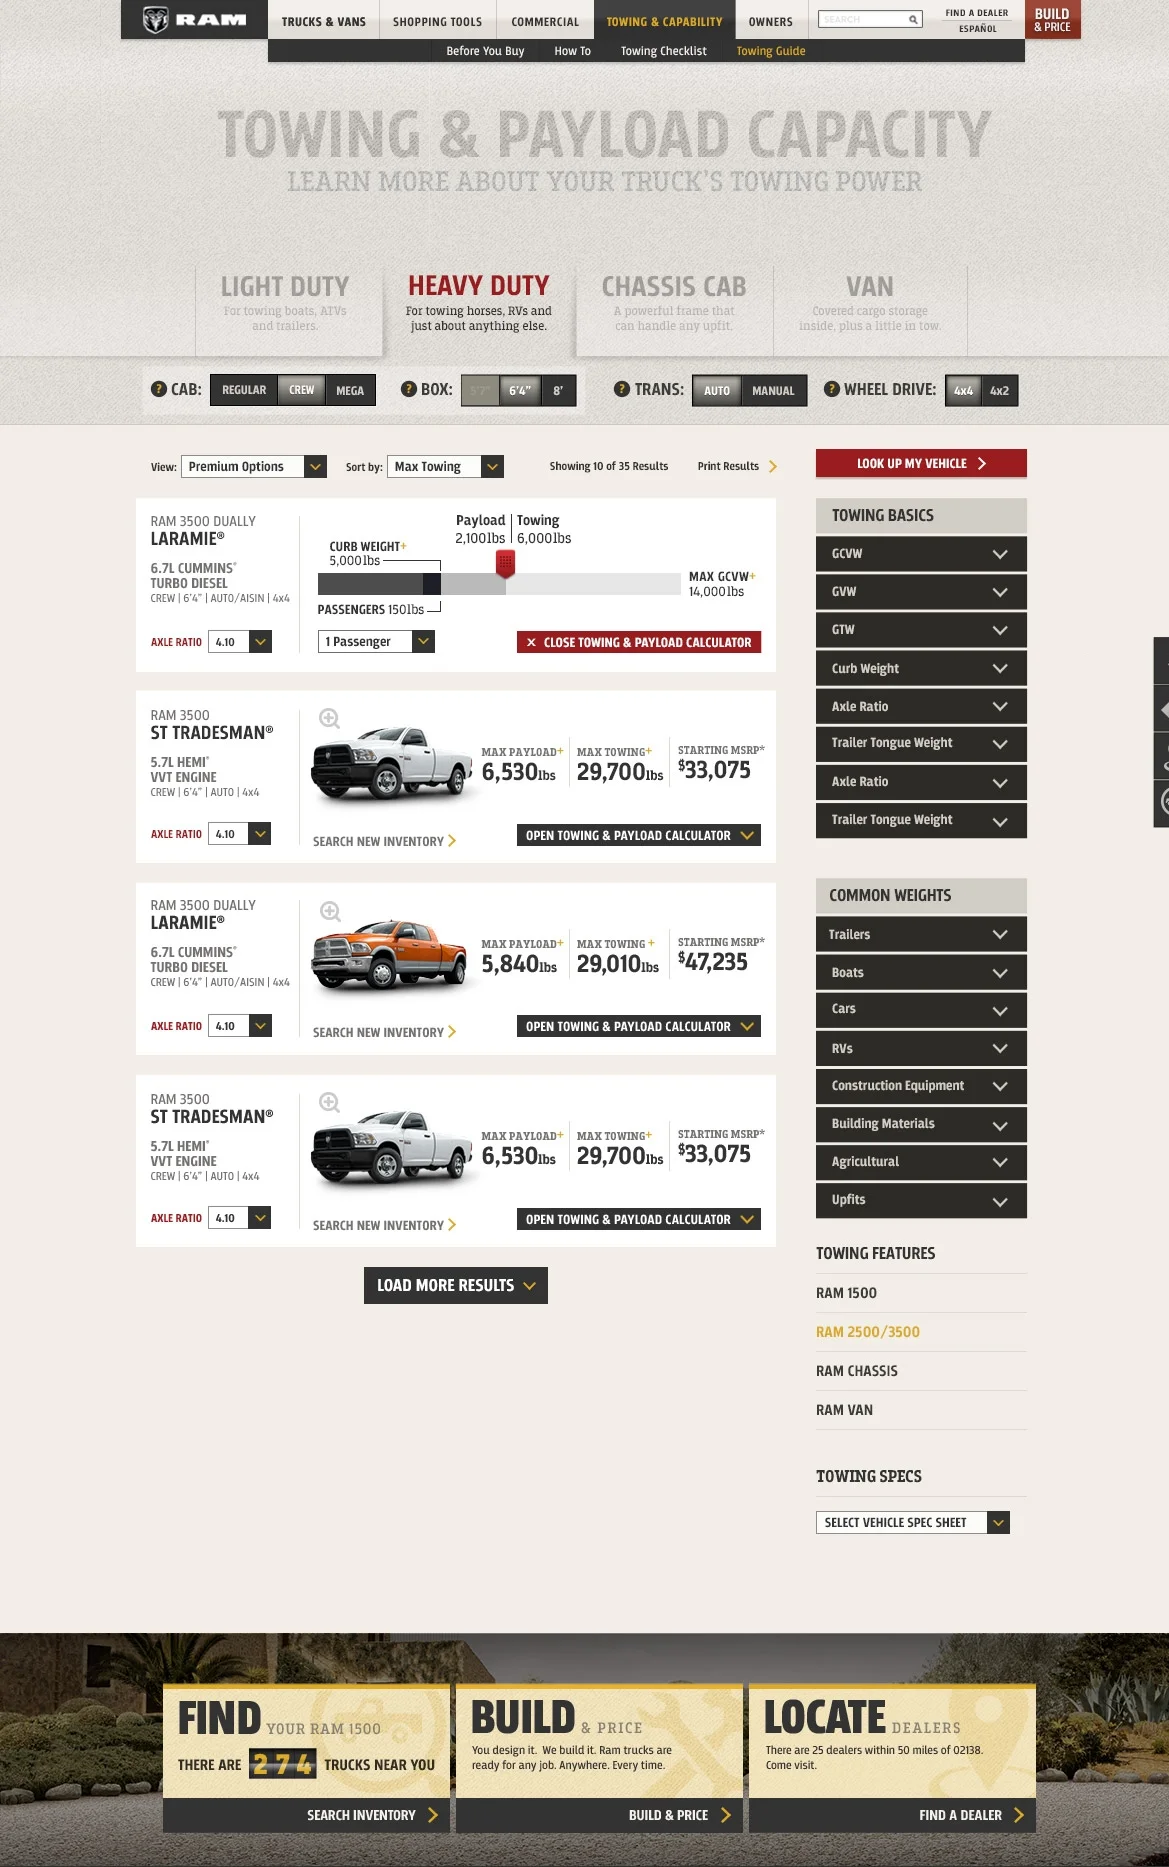1169x1867 pixels.
Task: Select MEGA cab option
Action: pyautogui.click(x=350, y=390)
